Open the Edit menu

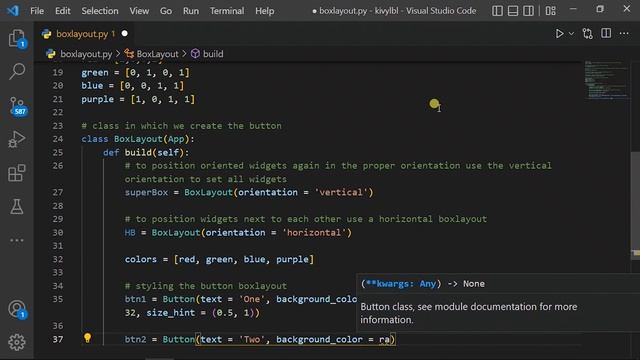[x=62, y=11]
